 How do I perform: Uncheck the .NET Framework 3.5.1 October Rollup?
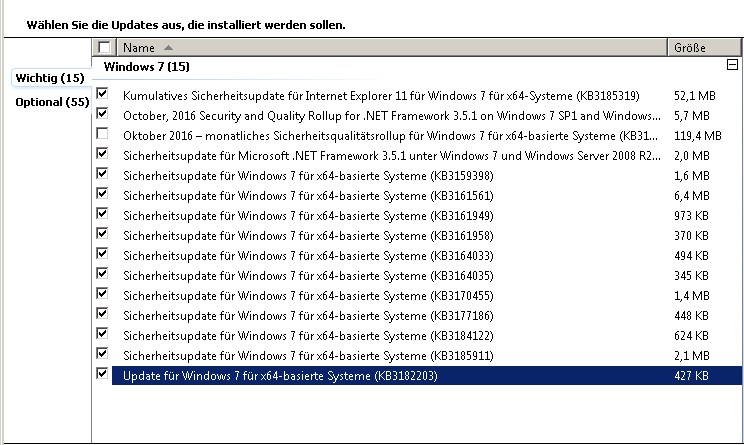click(103, 114)
